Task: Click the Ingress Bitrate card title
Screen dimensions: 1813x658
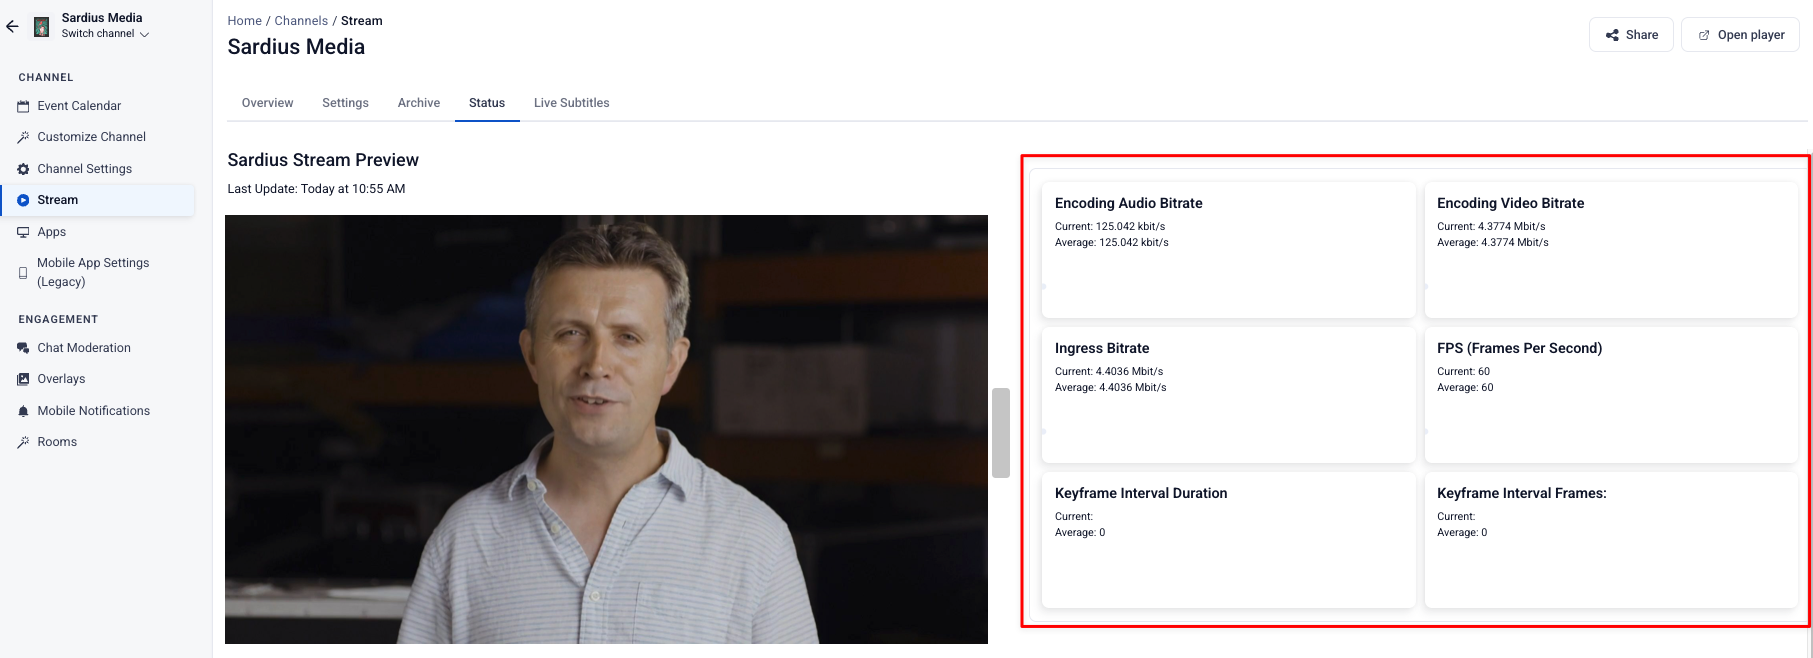Action: click(1102, 348)
